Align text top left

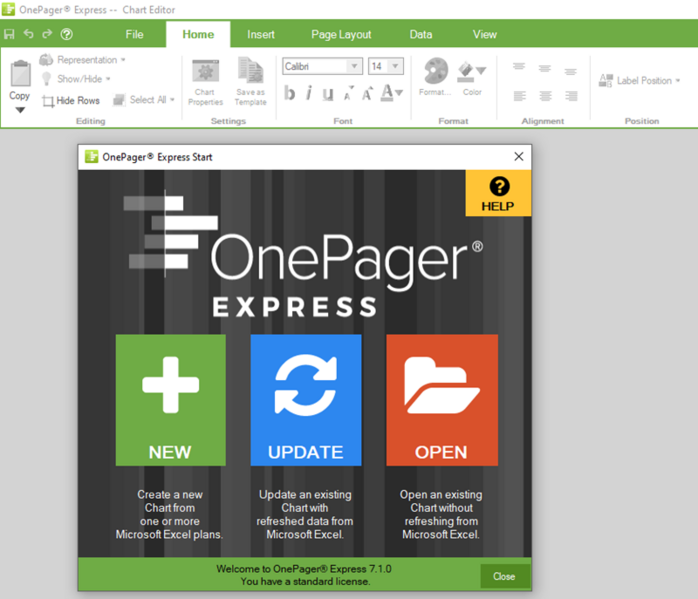519,67
